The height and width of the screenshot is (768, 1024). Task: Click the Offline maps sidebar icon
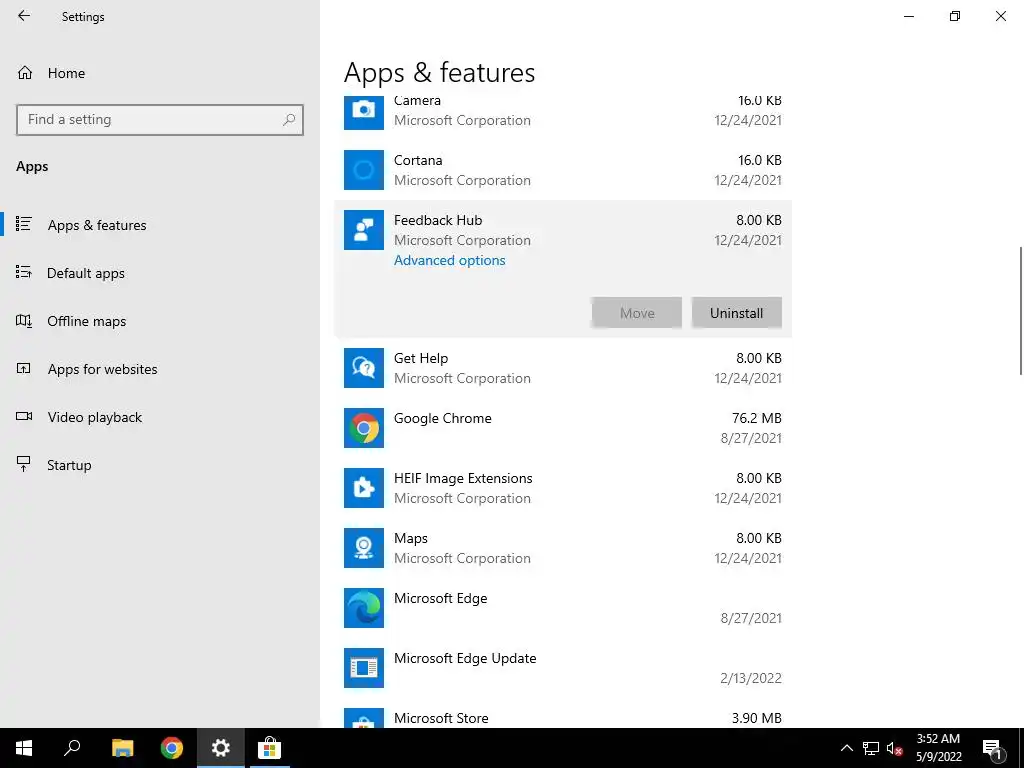(24, 321)
